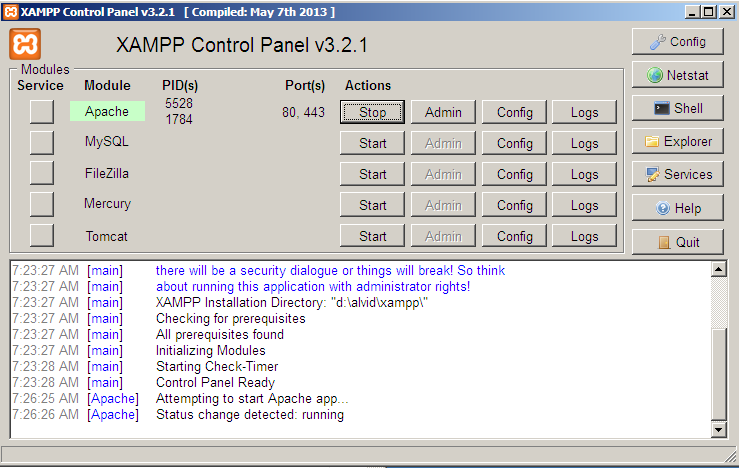Start the Mercury module

372,205
